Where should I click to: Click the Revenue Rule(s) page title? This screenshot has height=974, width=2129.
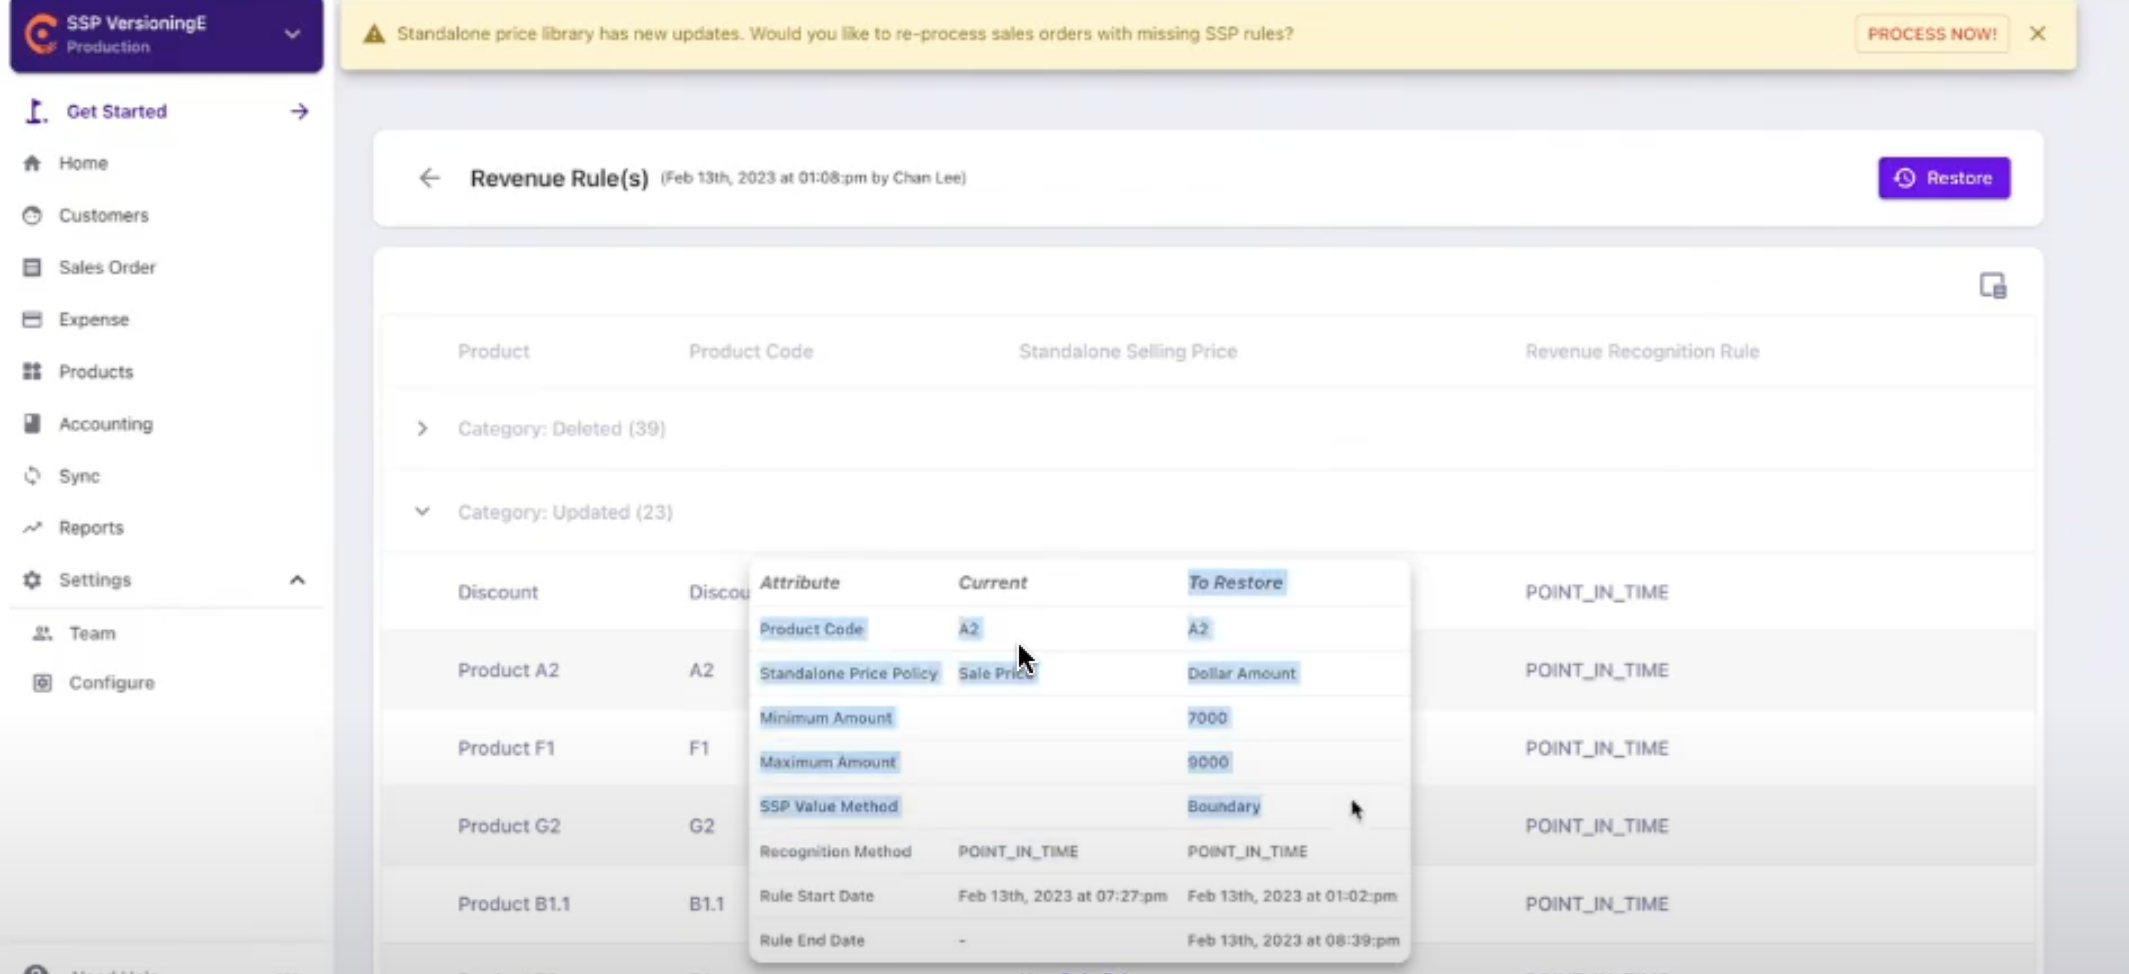point(559,178)
